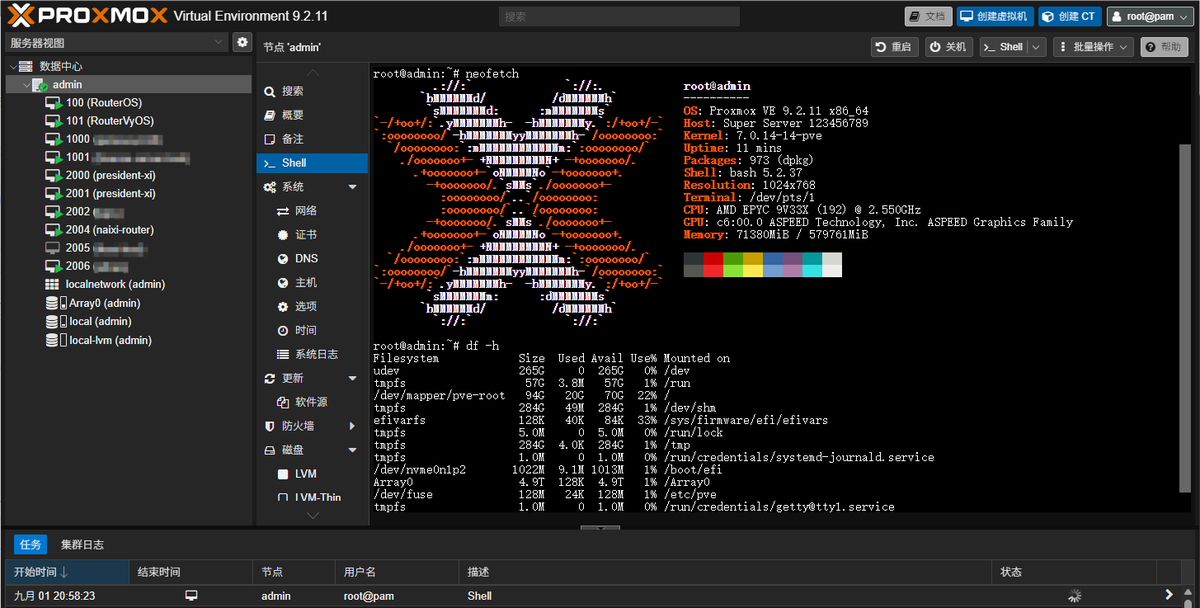Image resolution: width=1200 pixels, height=608 pixels.
Task: Click the running task spinner icon
Action: (1074, 596)
